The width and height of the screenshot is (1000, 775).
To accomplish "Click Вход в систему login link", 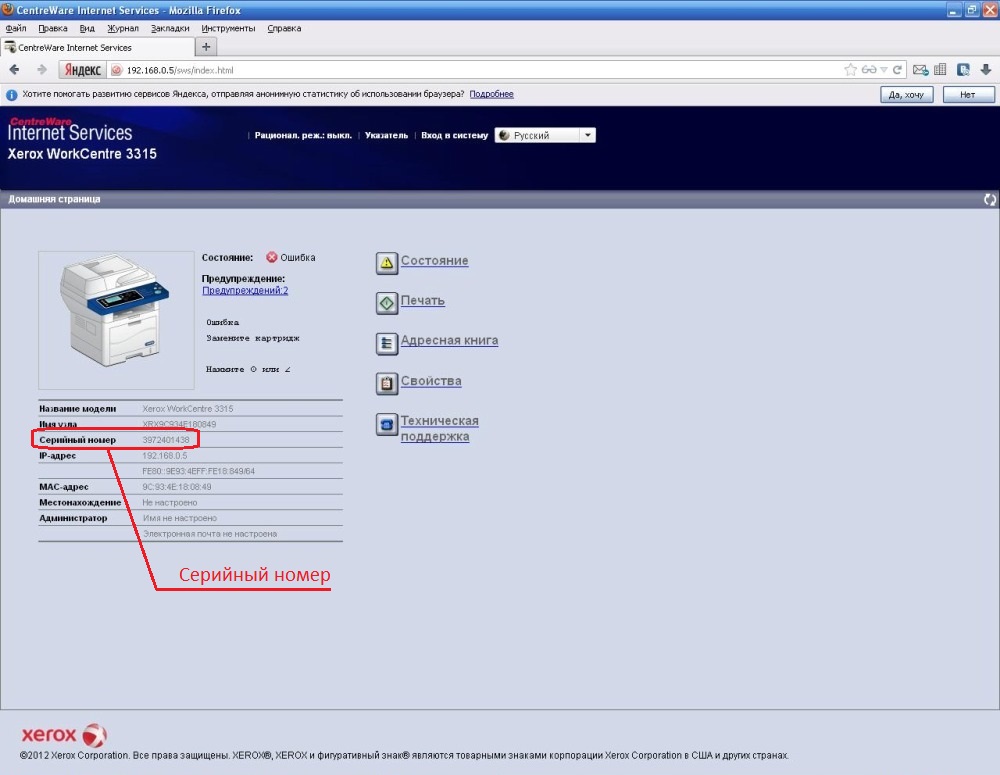I will pyautogui.click(x=455, y=135).
